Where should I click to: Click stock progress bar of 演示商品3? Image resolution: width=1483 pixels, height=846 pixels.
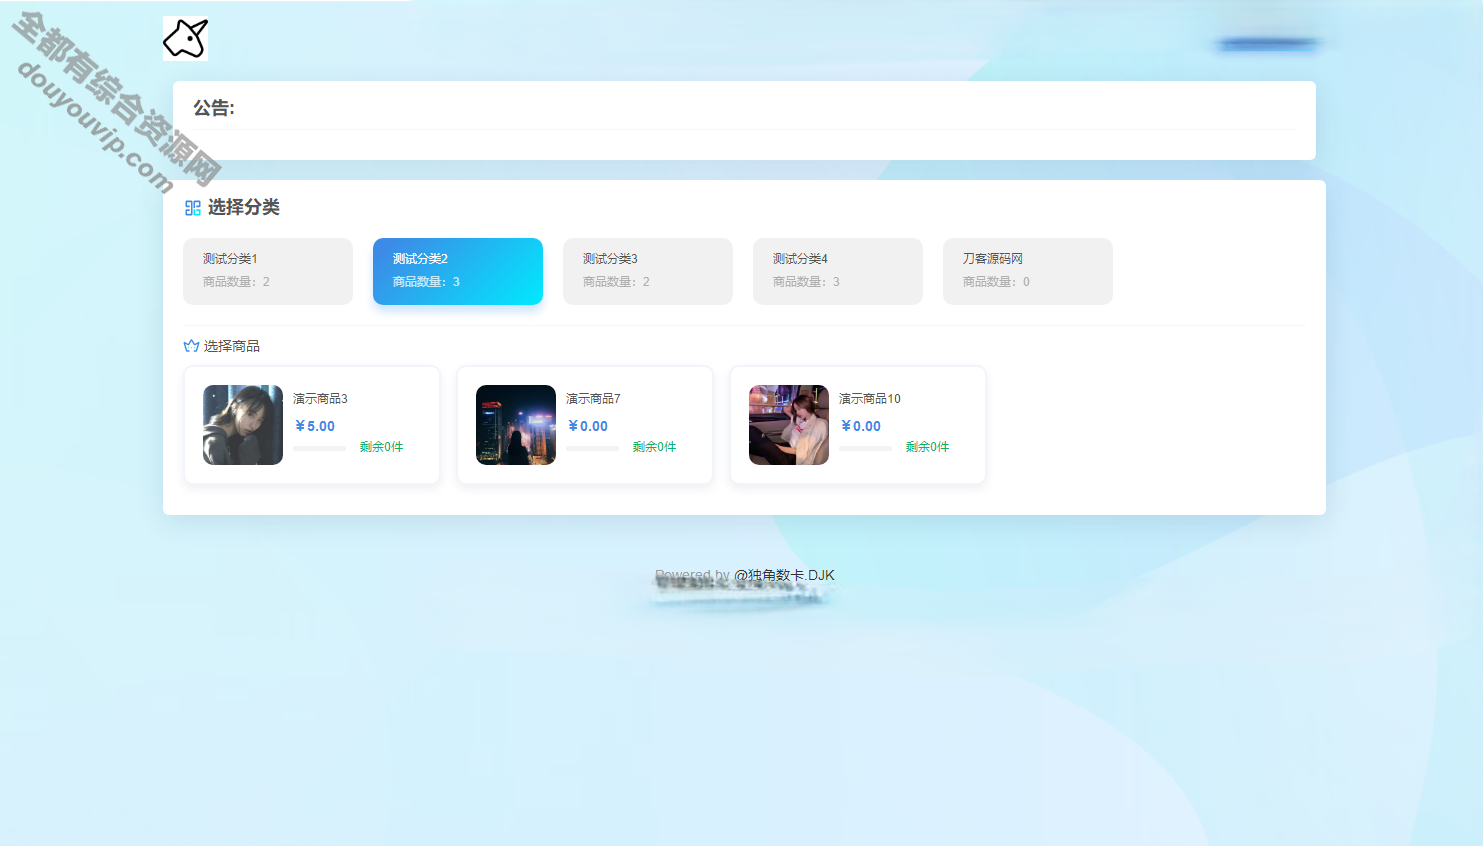pos(319,448)
